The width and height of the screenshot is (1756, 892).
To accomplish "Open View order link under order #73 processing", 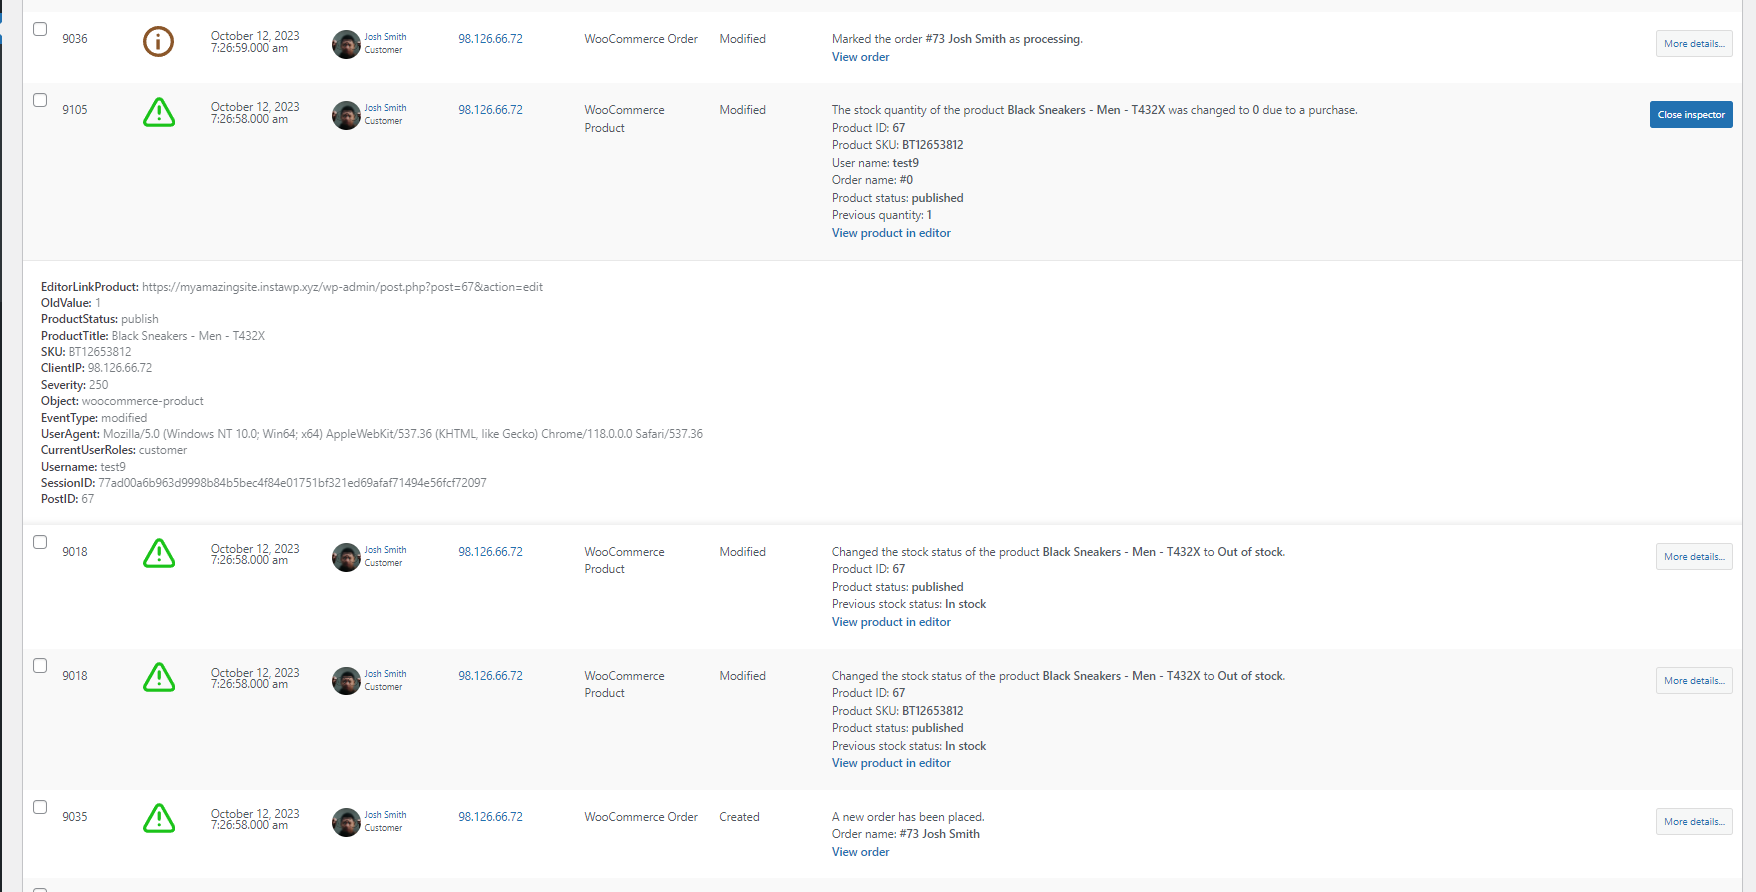I will (x=860, y=57).
